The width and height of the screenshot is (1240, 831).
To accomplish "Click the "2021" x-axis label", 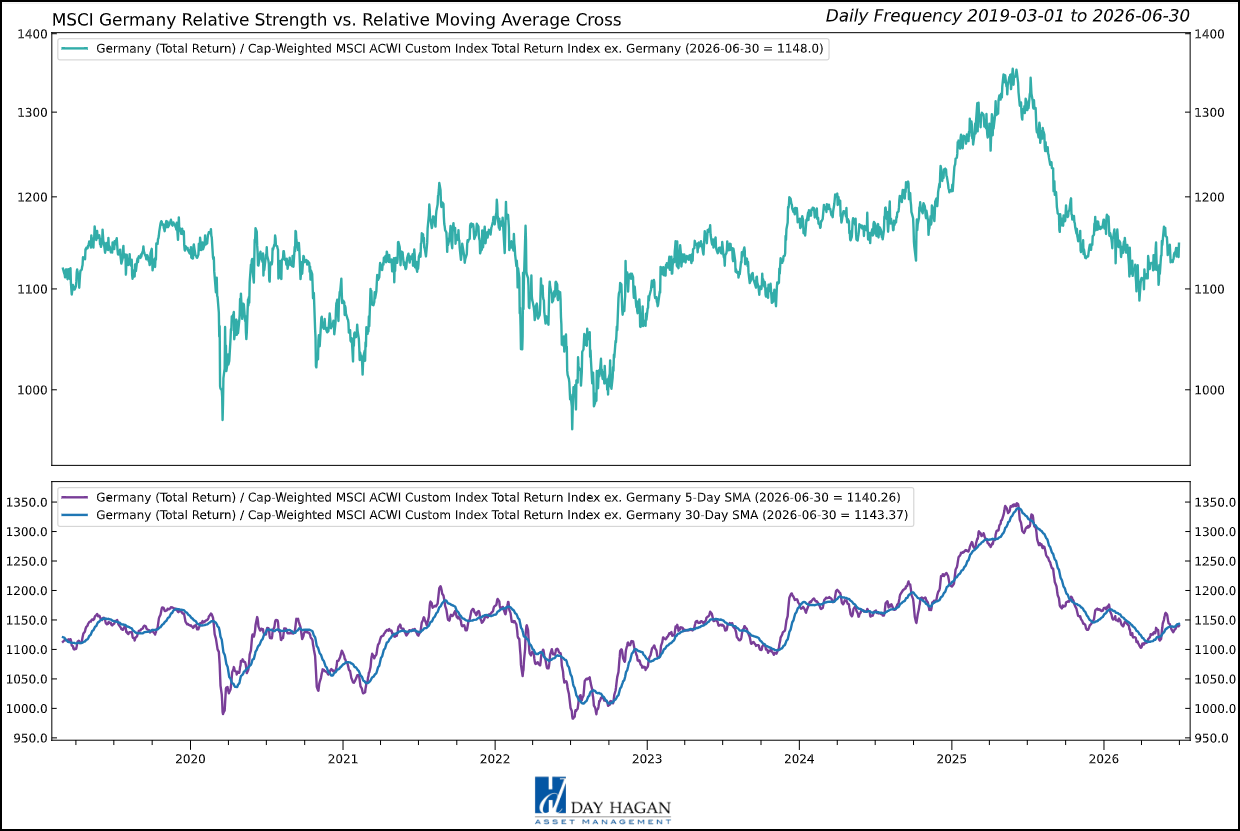I will (x=342, y=757).
